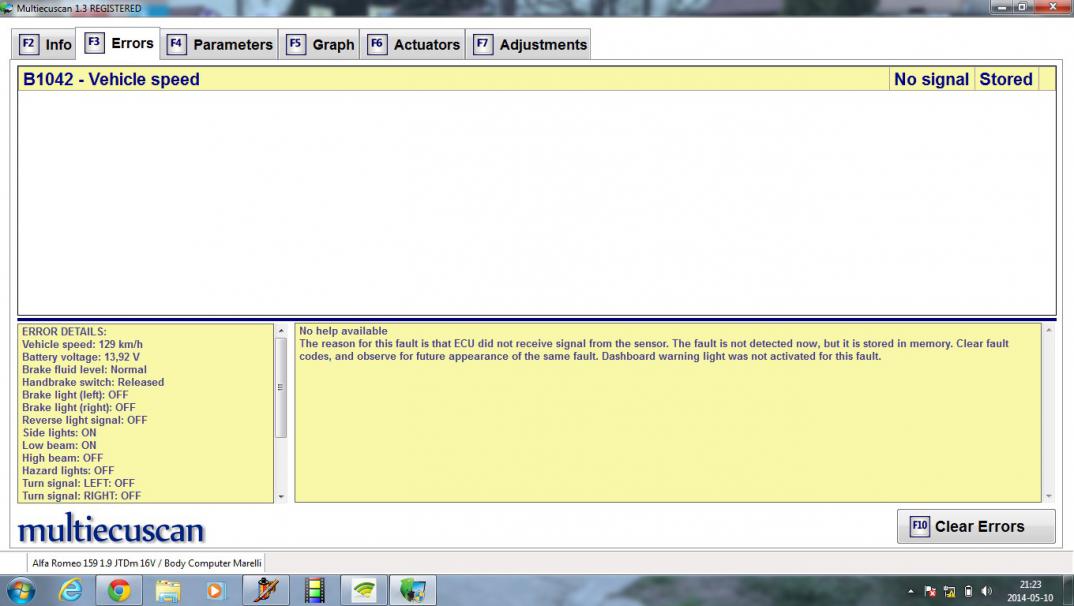Screen dimensions: 1074x606
Task: Click 'Reverse light signal: OFF' line
Action: pyautogui.click(x=85, y=420)
